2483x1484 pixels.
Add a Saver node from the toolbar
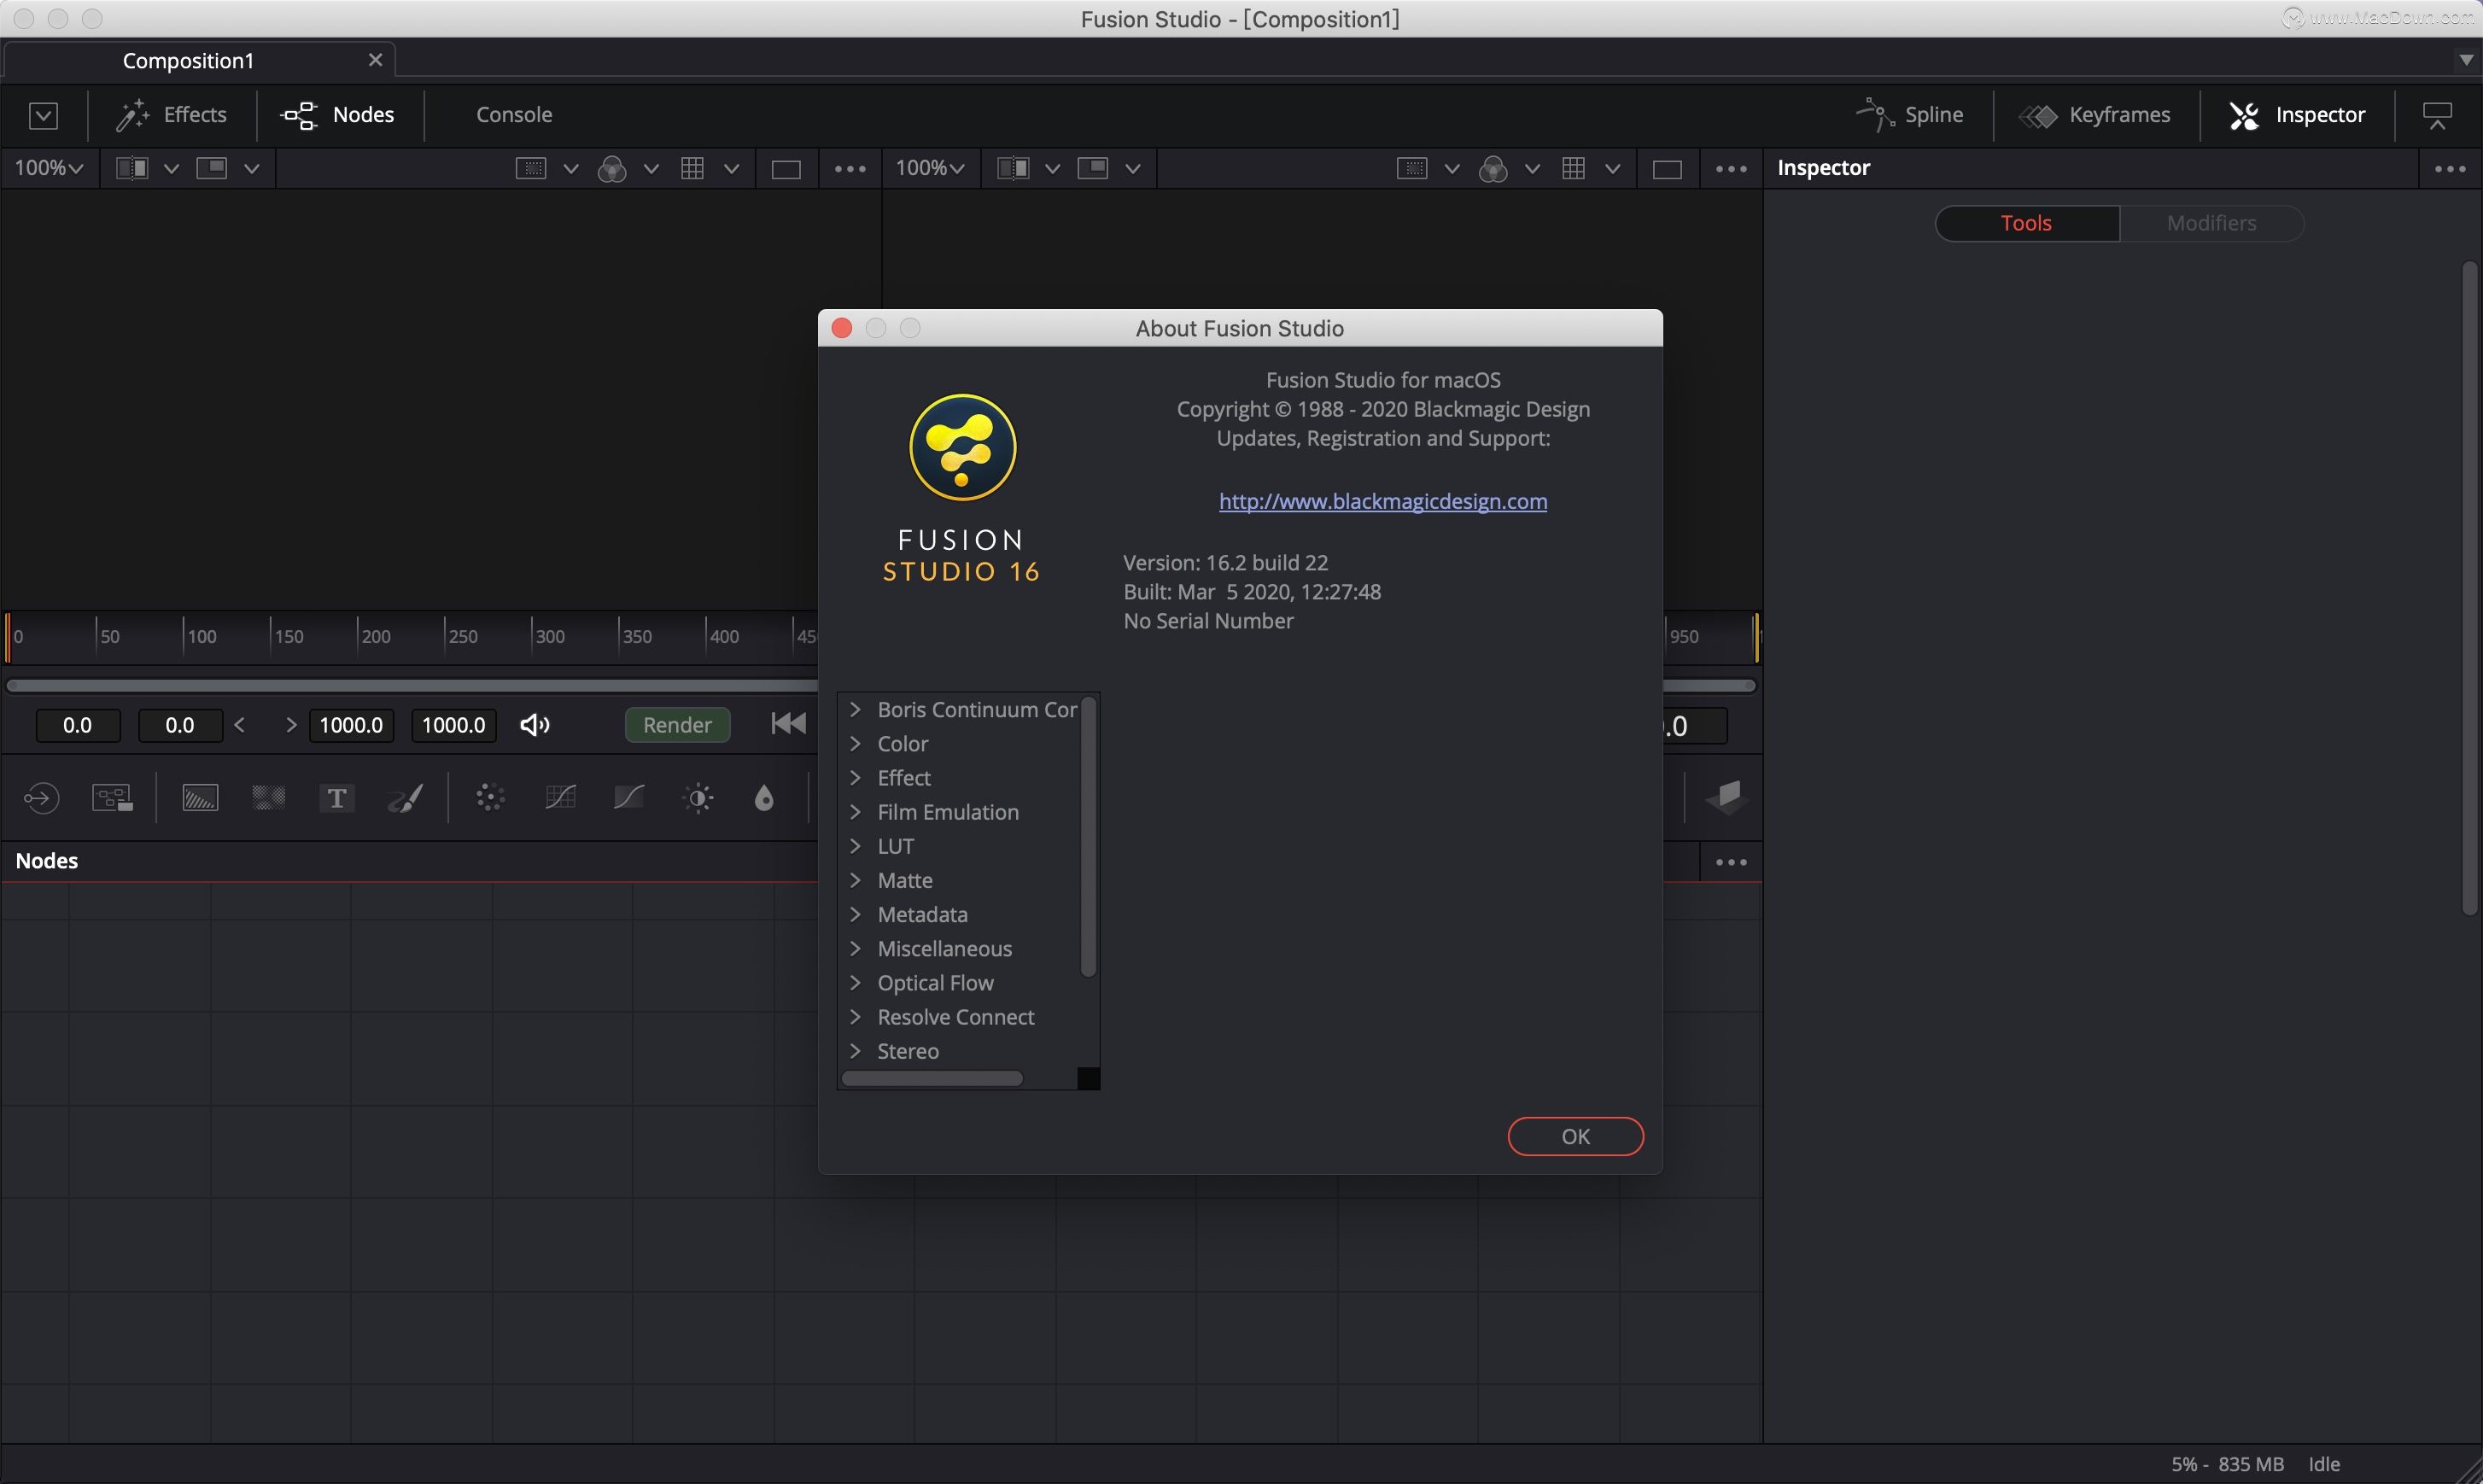coord(112,798)
